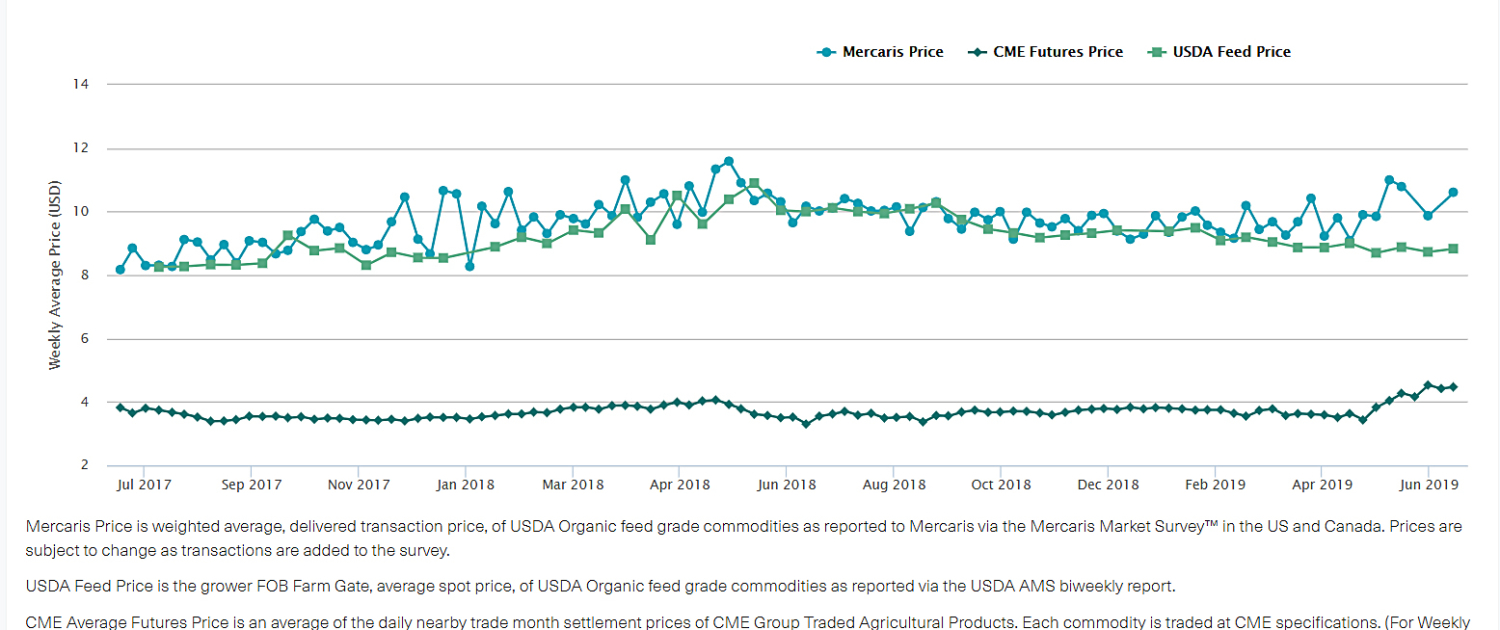Screen dimensions: 1500x630
Task: Select the highest Mercaris Price data point
Action: (728, 161)
